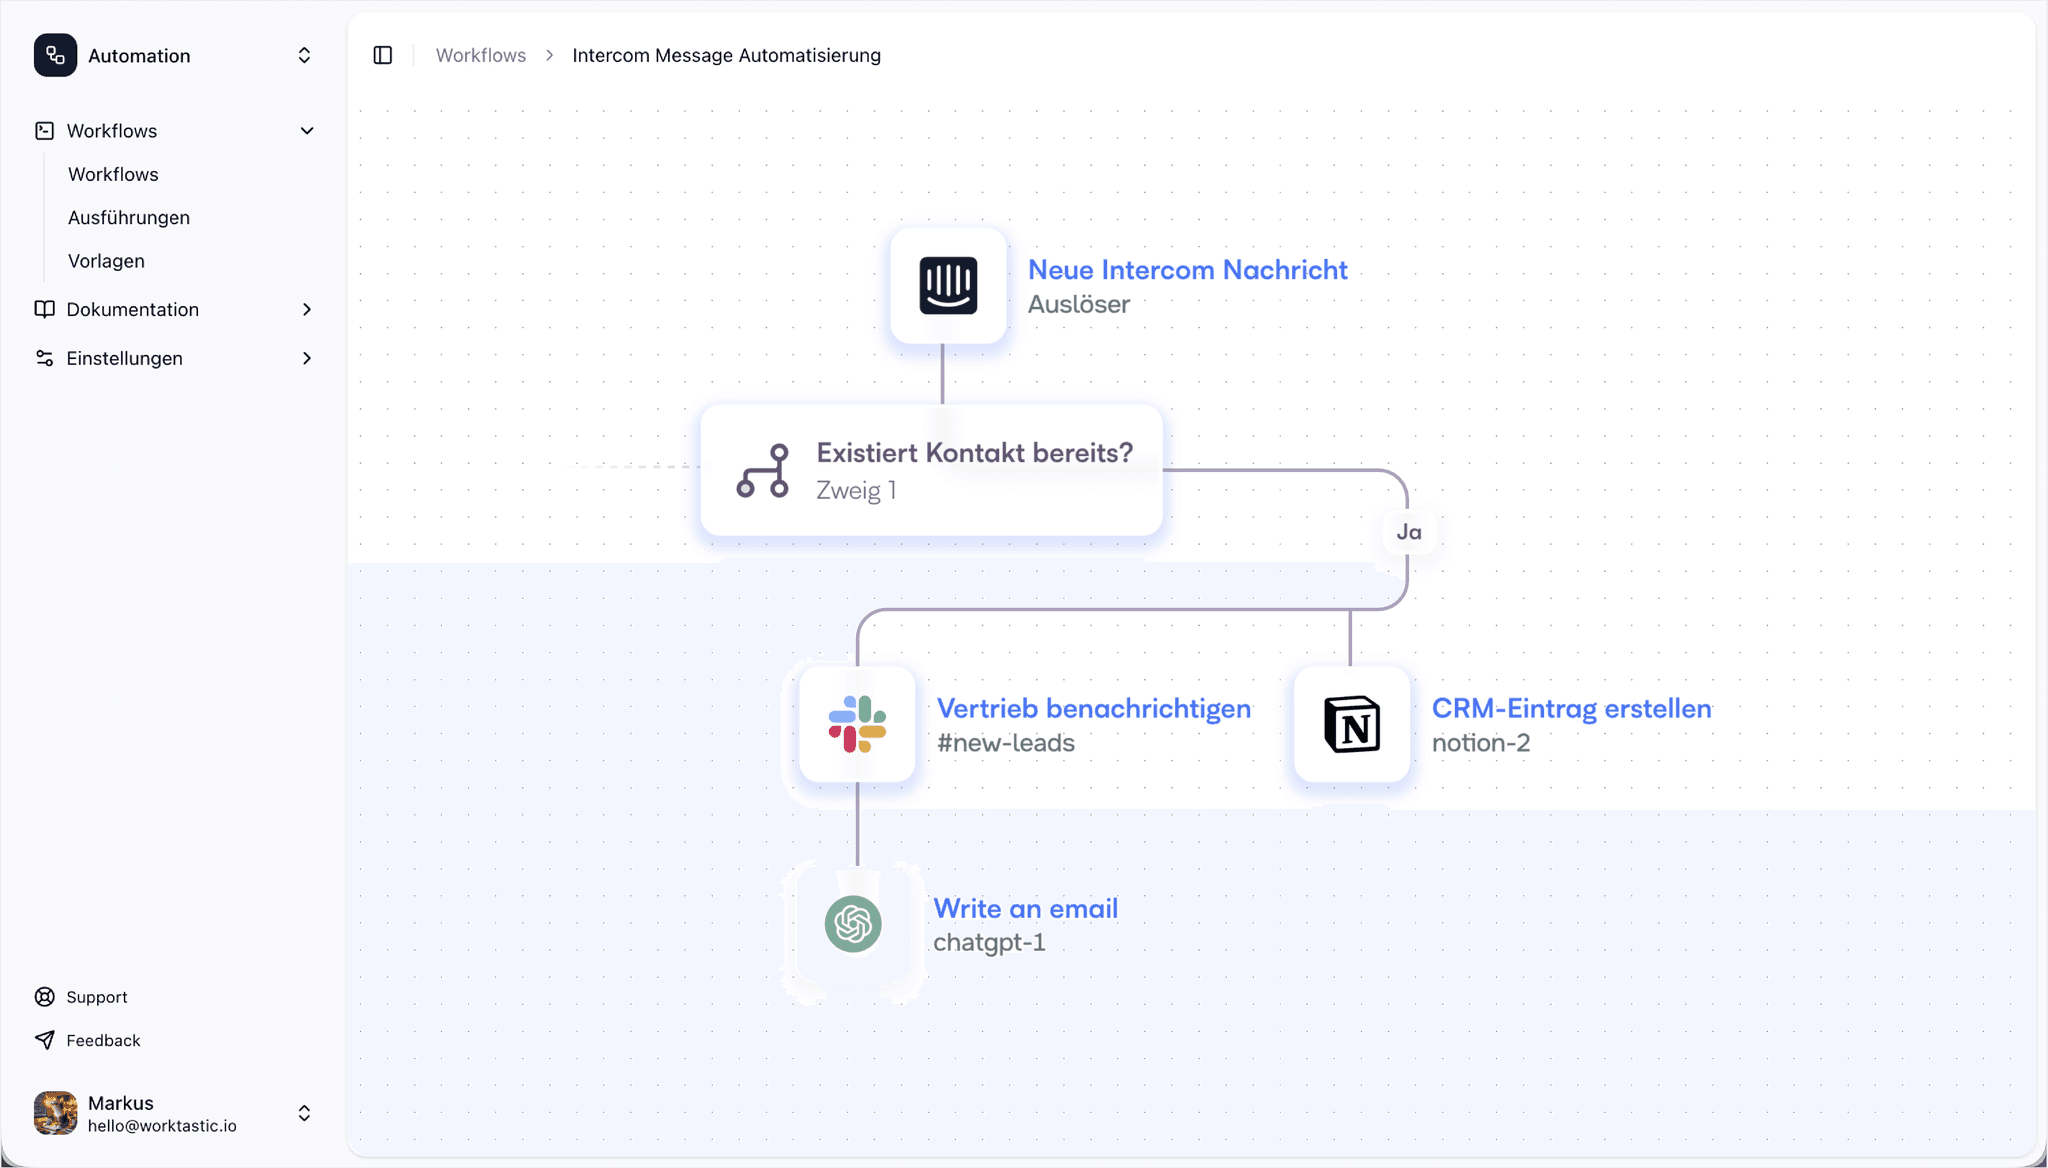Viewport: 2048px width, 1168px height.
Task: Select the Slack node icon
Action: tap(857, 724)
